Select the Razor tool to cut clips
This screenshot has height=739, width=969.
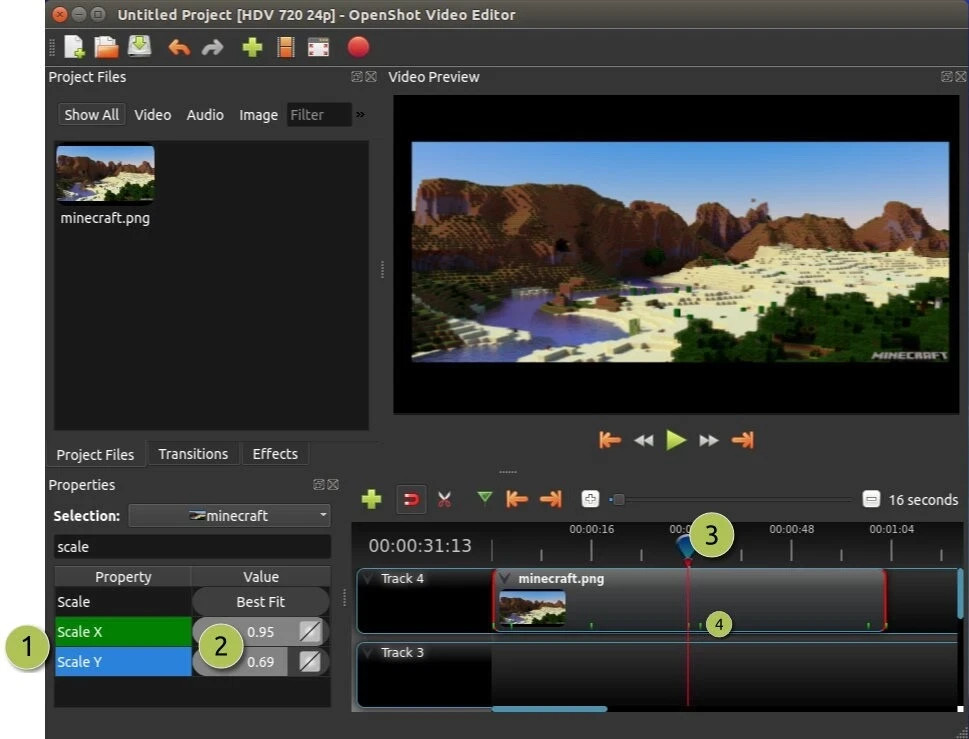[444, 499]
